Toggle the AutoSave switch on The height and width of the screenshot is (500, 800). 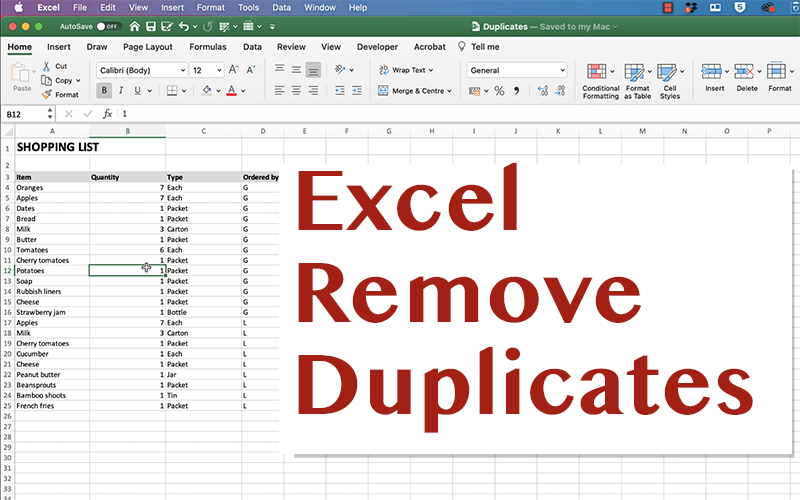(x=108, y=27)
